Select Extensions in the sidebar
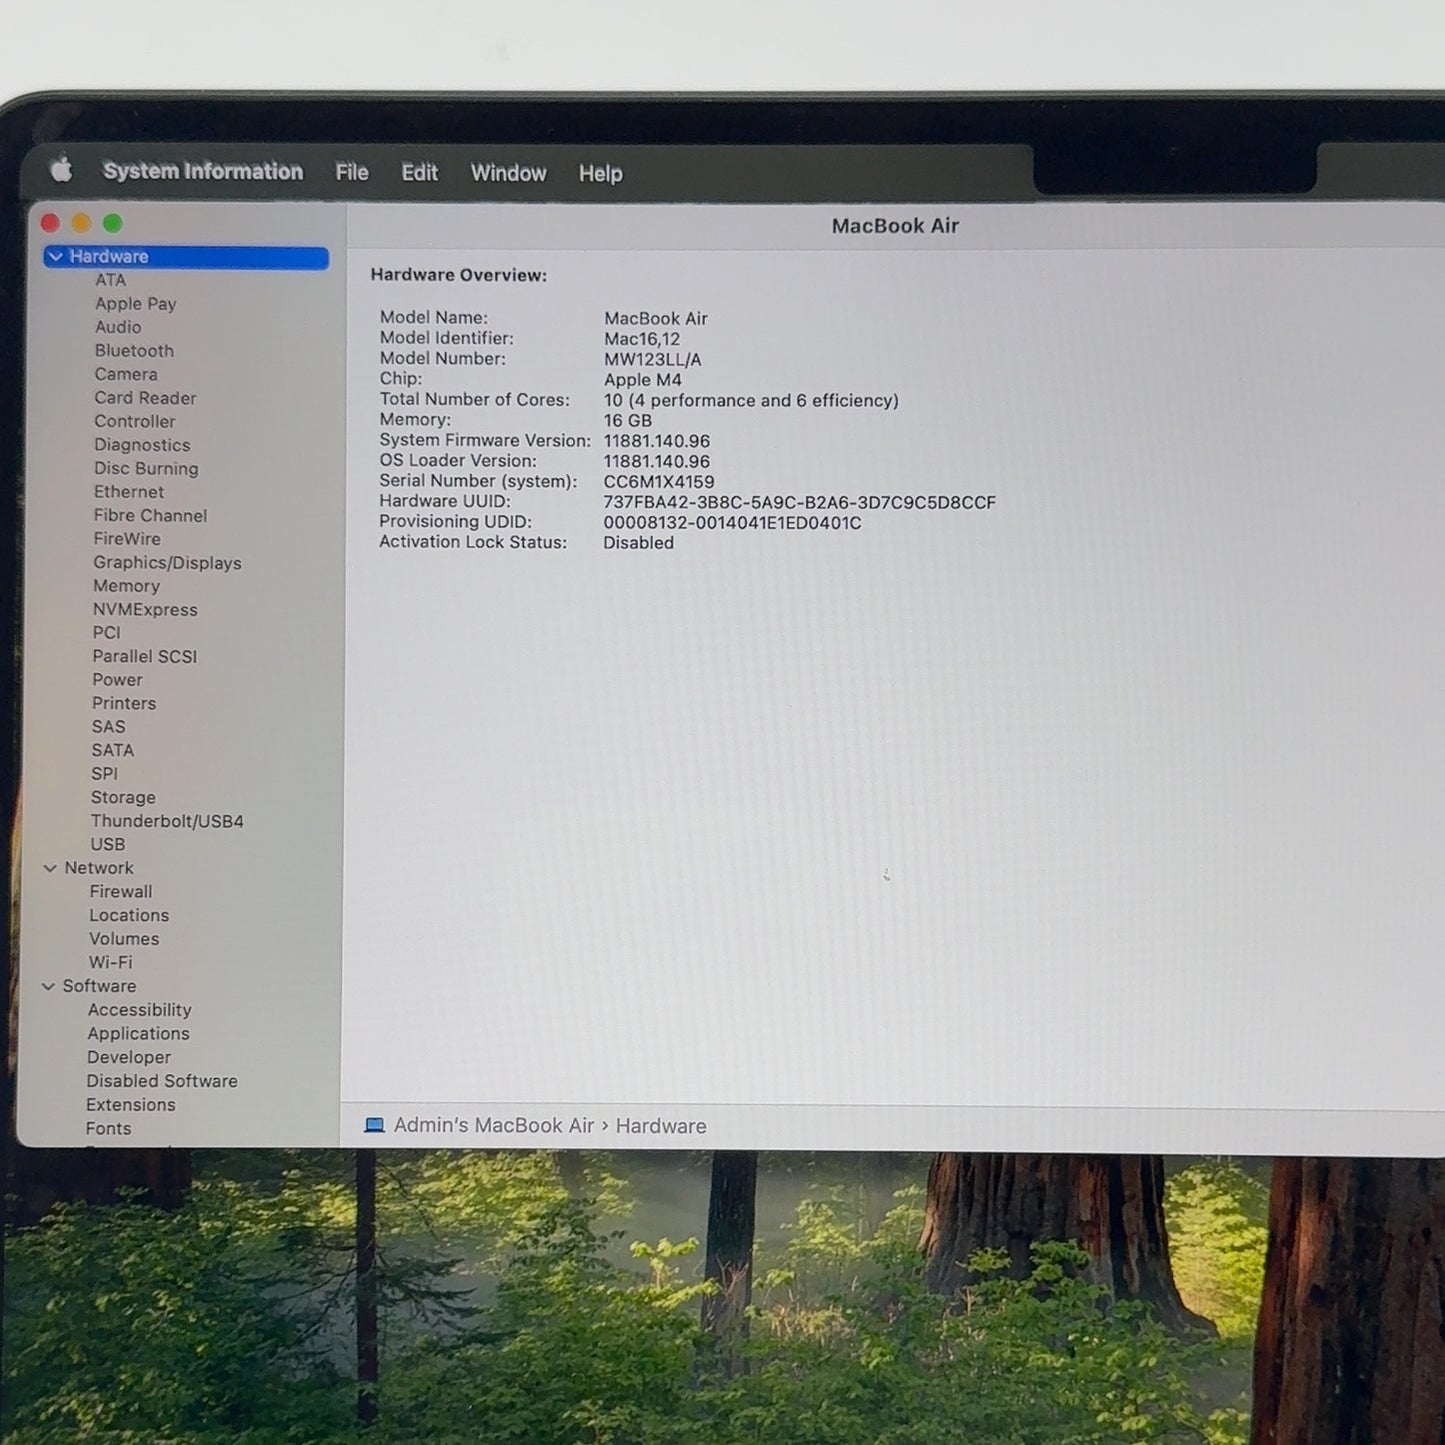This screenshot has width=1445, height=1445. point(131,1105)
